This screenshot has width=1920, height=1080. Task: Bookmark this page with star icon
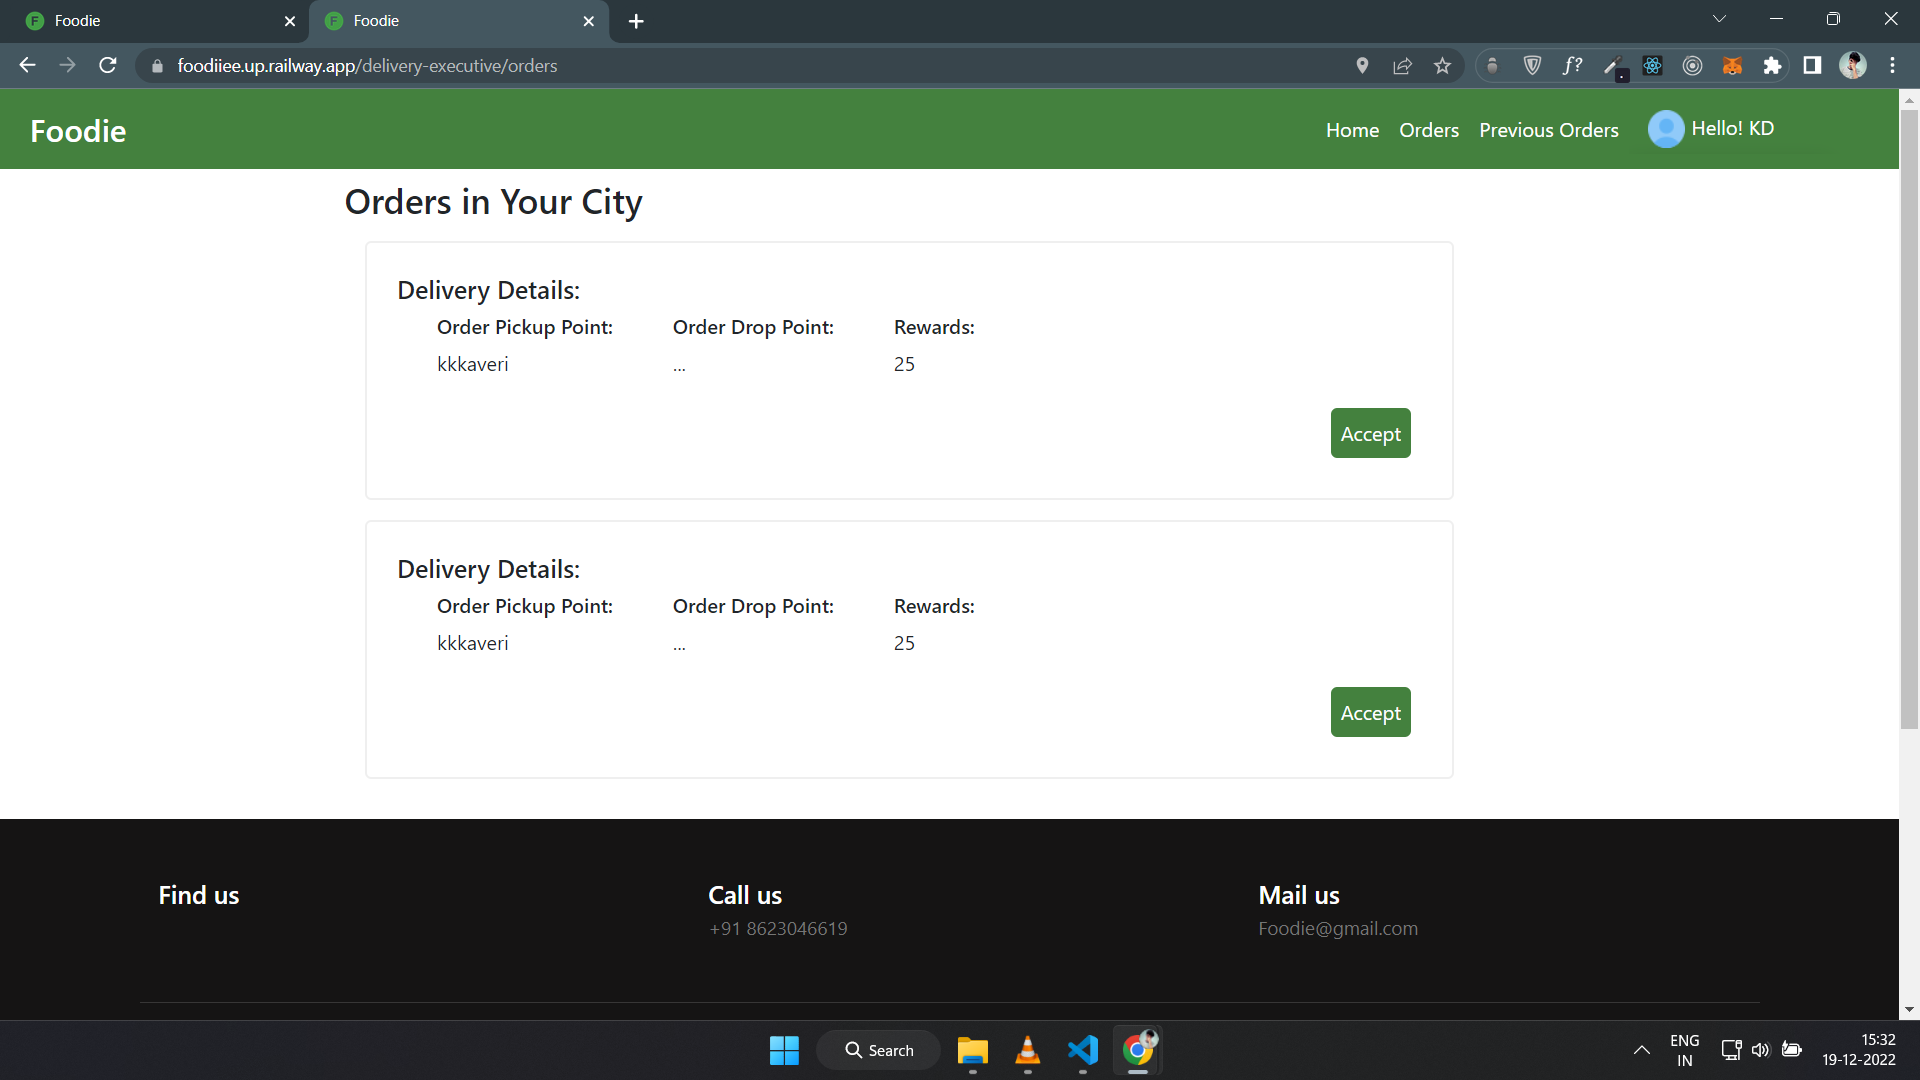(x=1442, y=66)
